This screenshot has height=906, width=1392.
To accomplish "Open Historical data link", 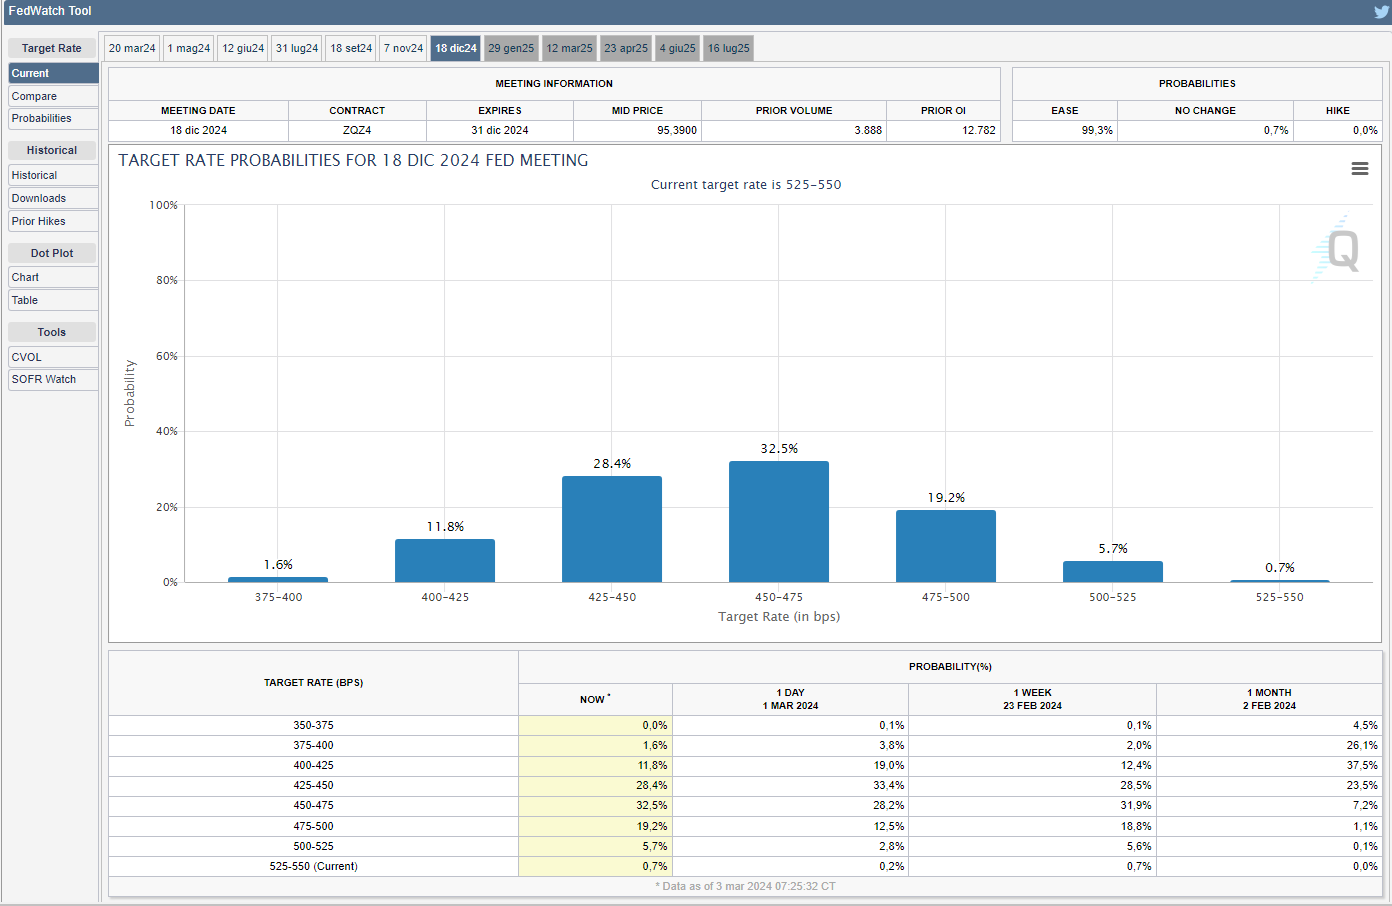I will [x=53, y=175].
